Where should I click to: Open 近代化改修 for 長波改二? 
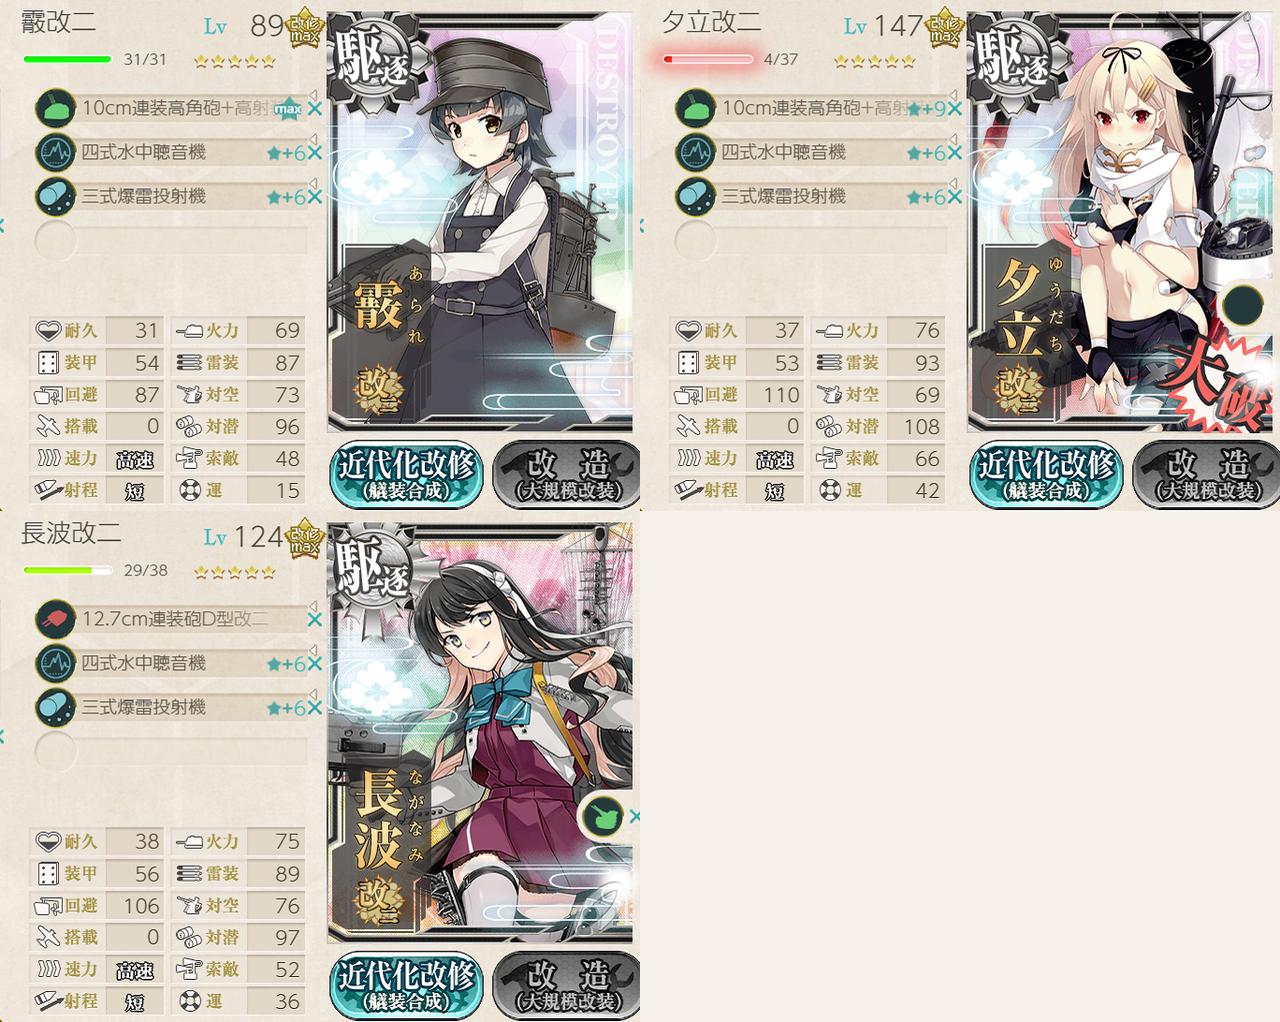(406, 985)
